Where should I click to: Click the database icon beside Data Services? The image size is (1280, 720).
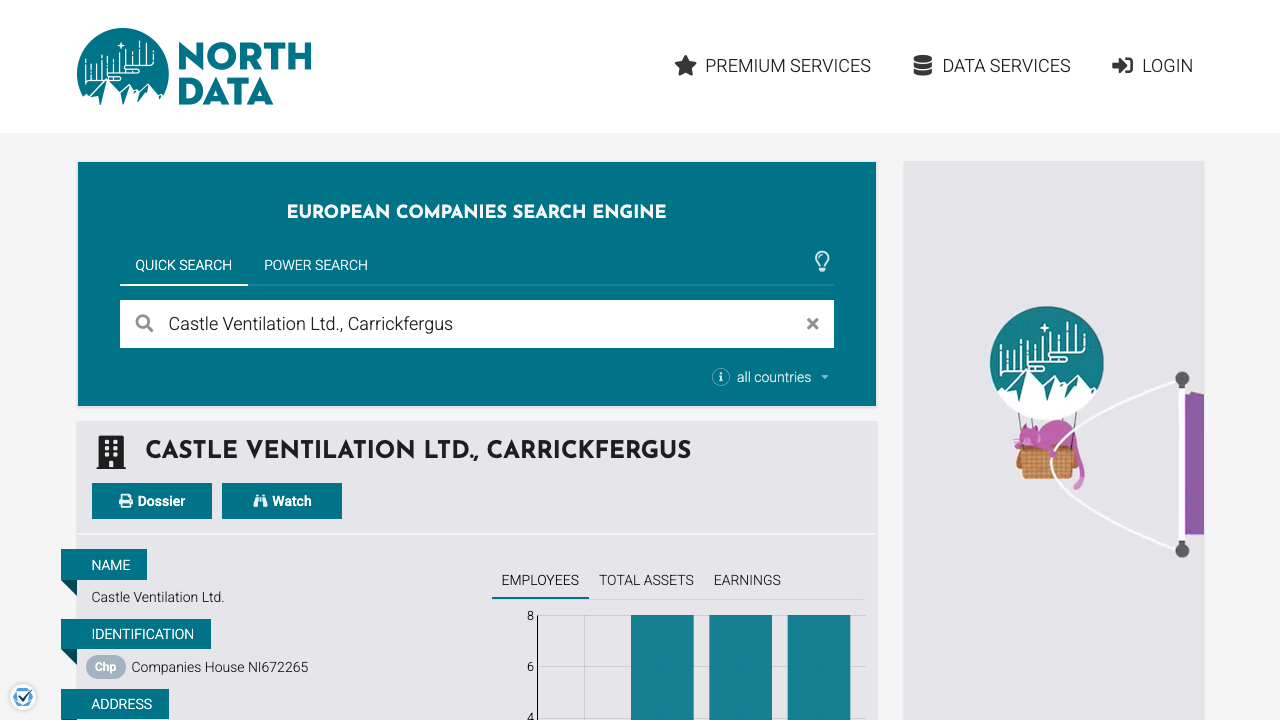click(x=921, y=64)
